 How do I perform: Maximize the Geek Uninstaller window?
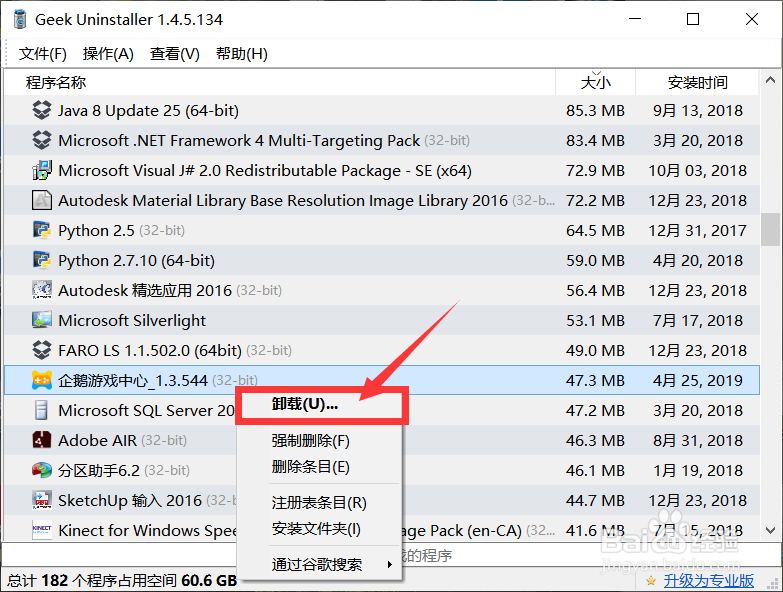pyautogui.click(x=693, y=19)
